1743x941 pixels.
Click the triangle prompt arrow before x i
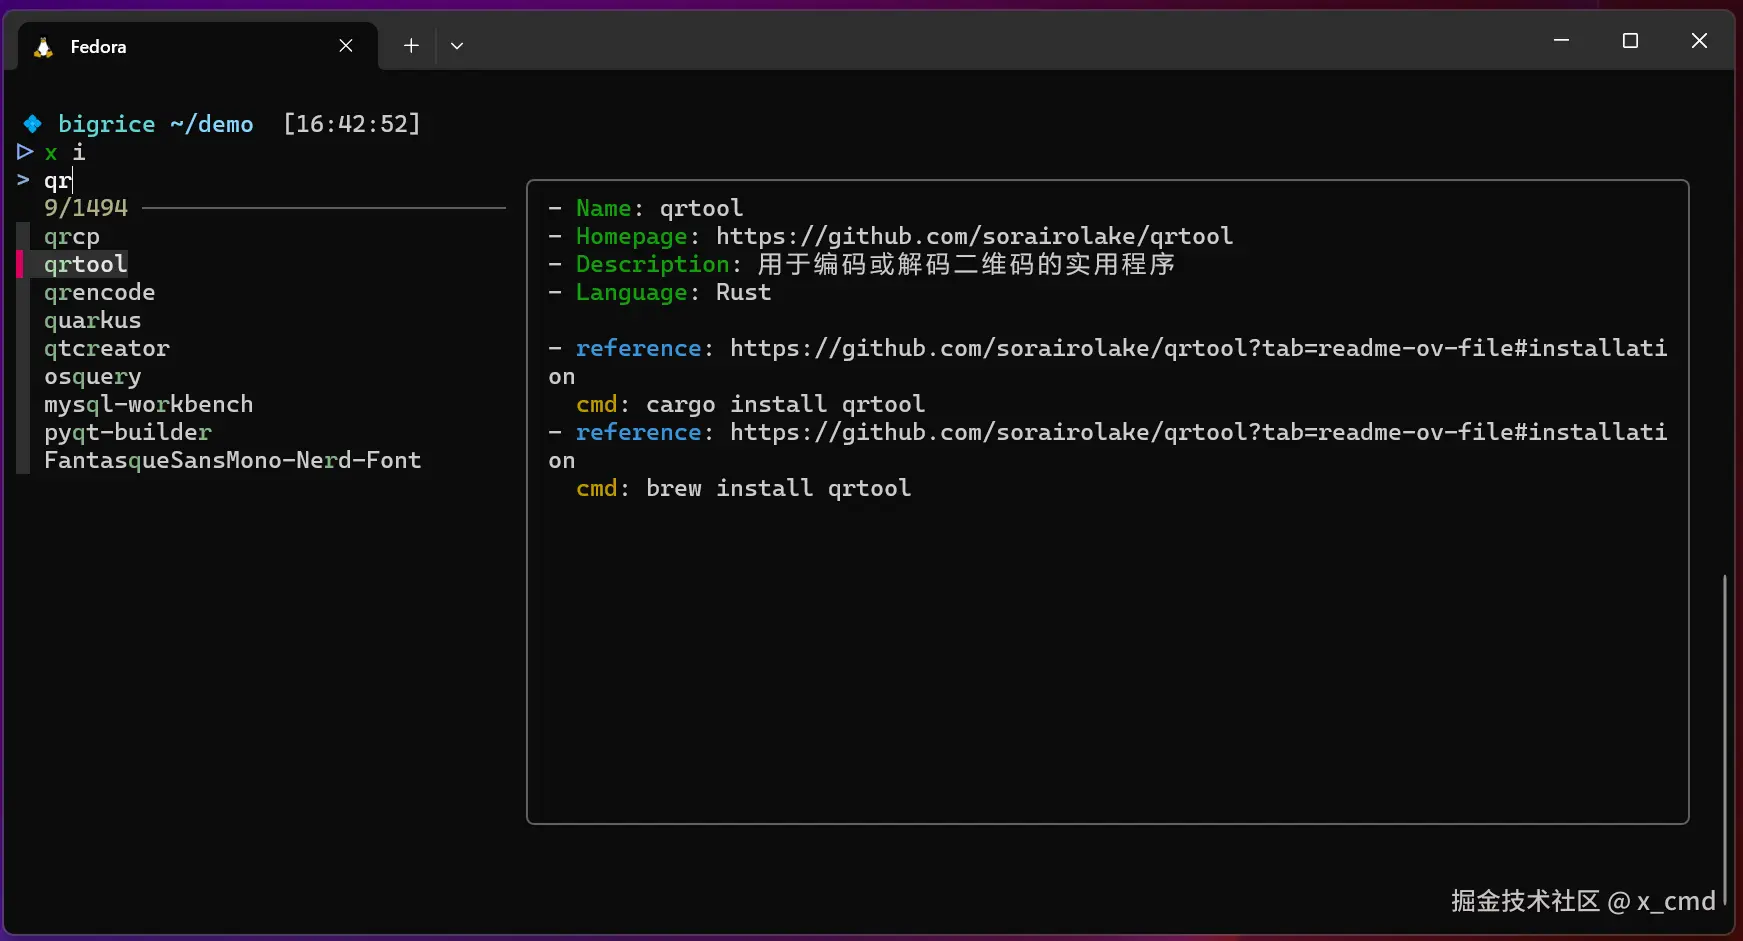(25, 152)
